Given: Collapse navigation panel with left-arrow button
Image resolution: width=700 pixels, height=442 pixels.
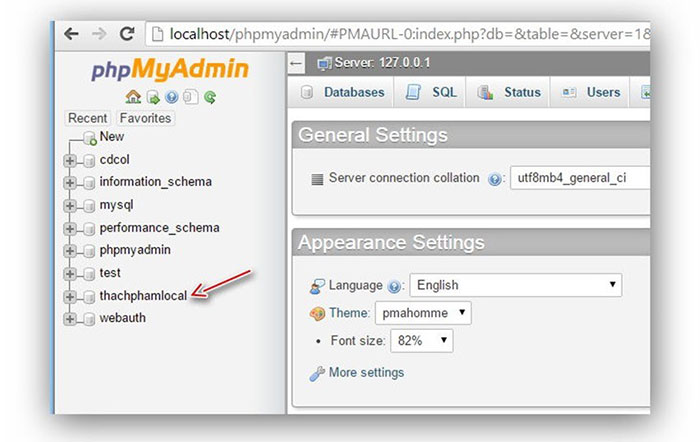Looking at the screenshot, I should tap(296, 63).
